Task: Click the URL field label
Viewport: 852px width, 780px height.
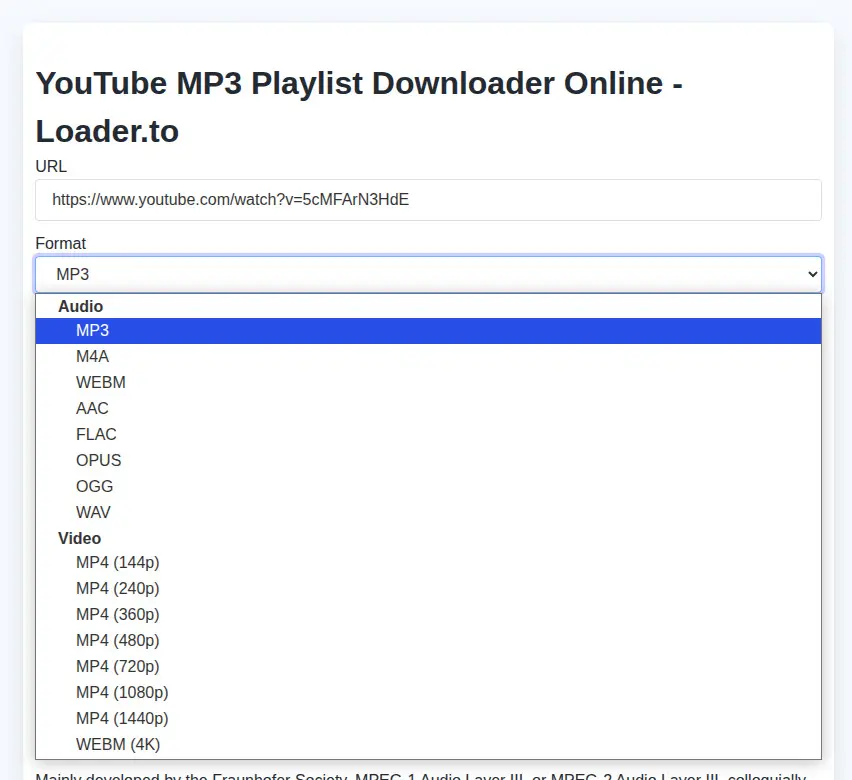Action: point(51,166)
